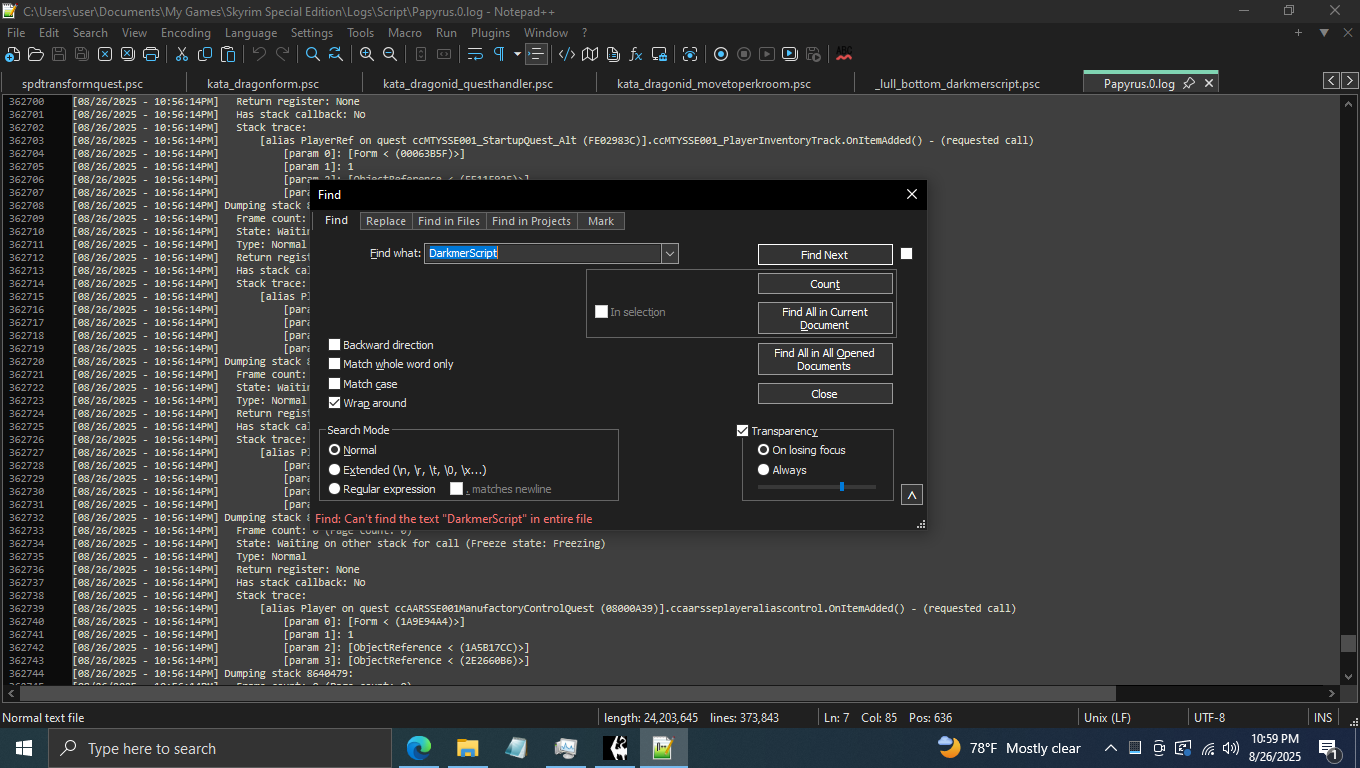Click the Find Next button
Screen dimensions: 1360x768
[825, 255]
